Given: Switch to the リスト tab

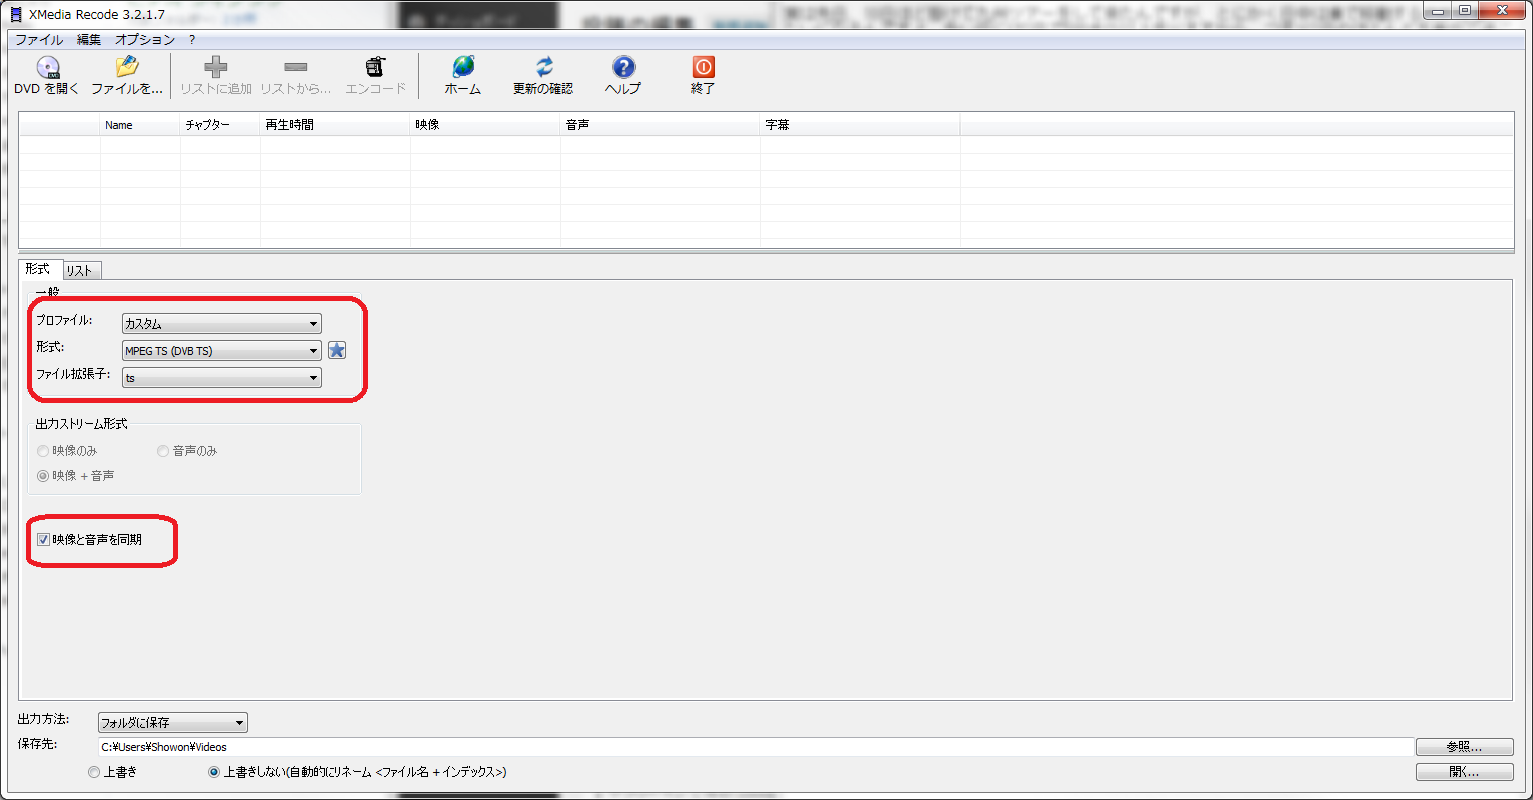Looking at the screenshot, I should click(80, 271).
